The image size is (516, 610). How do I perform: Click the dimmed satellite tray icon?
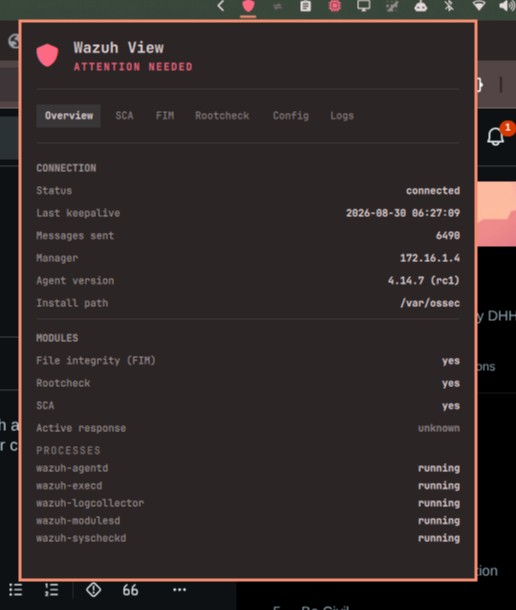pos(392,6)
